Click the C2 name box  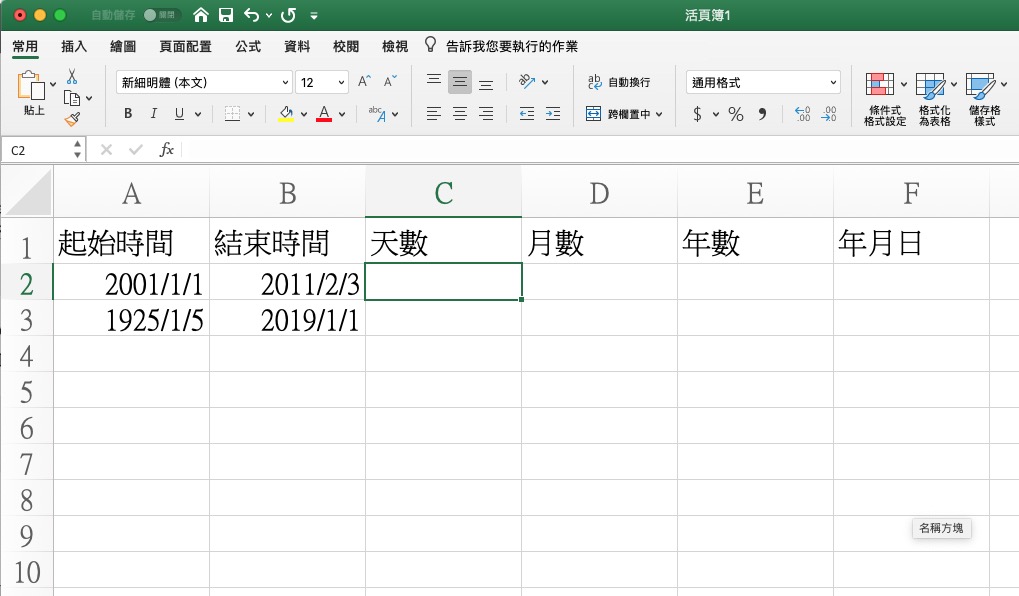click(38, 150)
